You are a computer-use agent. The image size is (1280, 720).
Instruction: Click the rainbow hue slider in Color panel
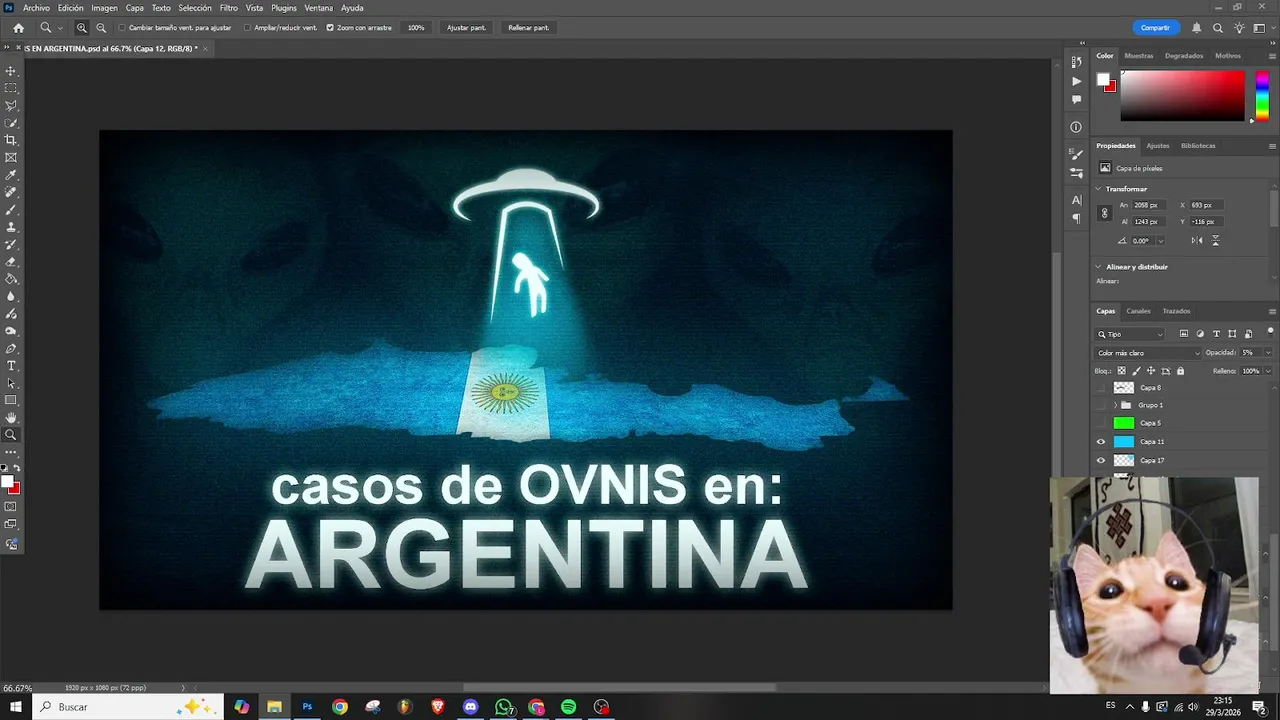(x=1262, y=96)
